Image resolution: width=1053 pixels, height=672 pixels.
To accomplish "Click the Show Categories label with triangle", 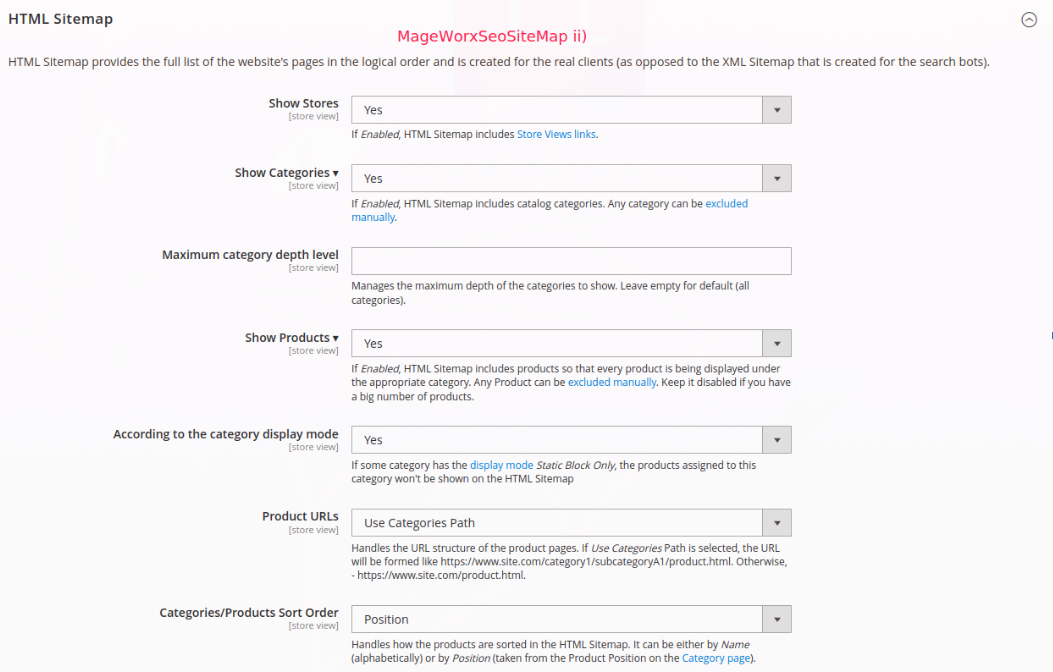I will point(286,173).
